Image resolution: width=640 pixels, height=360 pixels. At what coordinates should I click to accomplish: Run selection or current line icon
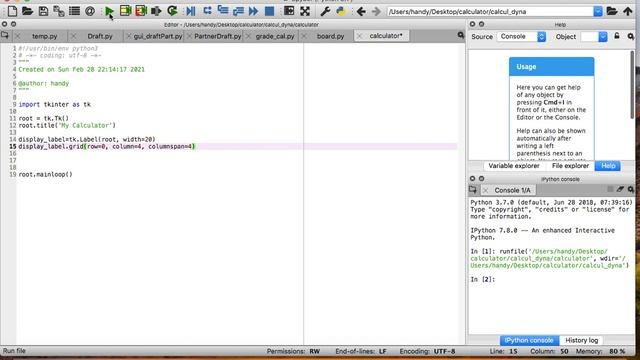(x=156, y=11)
